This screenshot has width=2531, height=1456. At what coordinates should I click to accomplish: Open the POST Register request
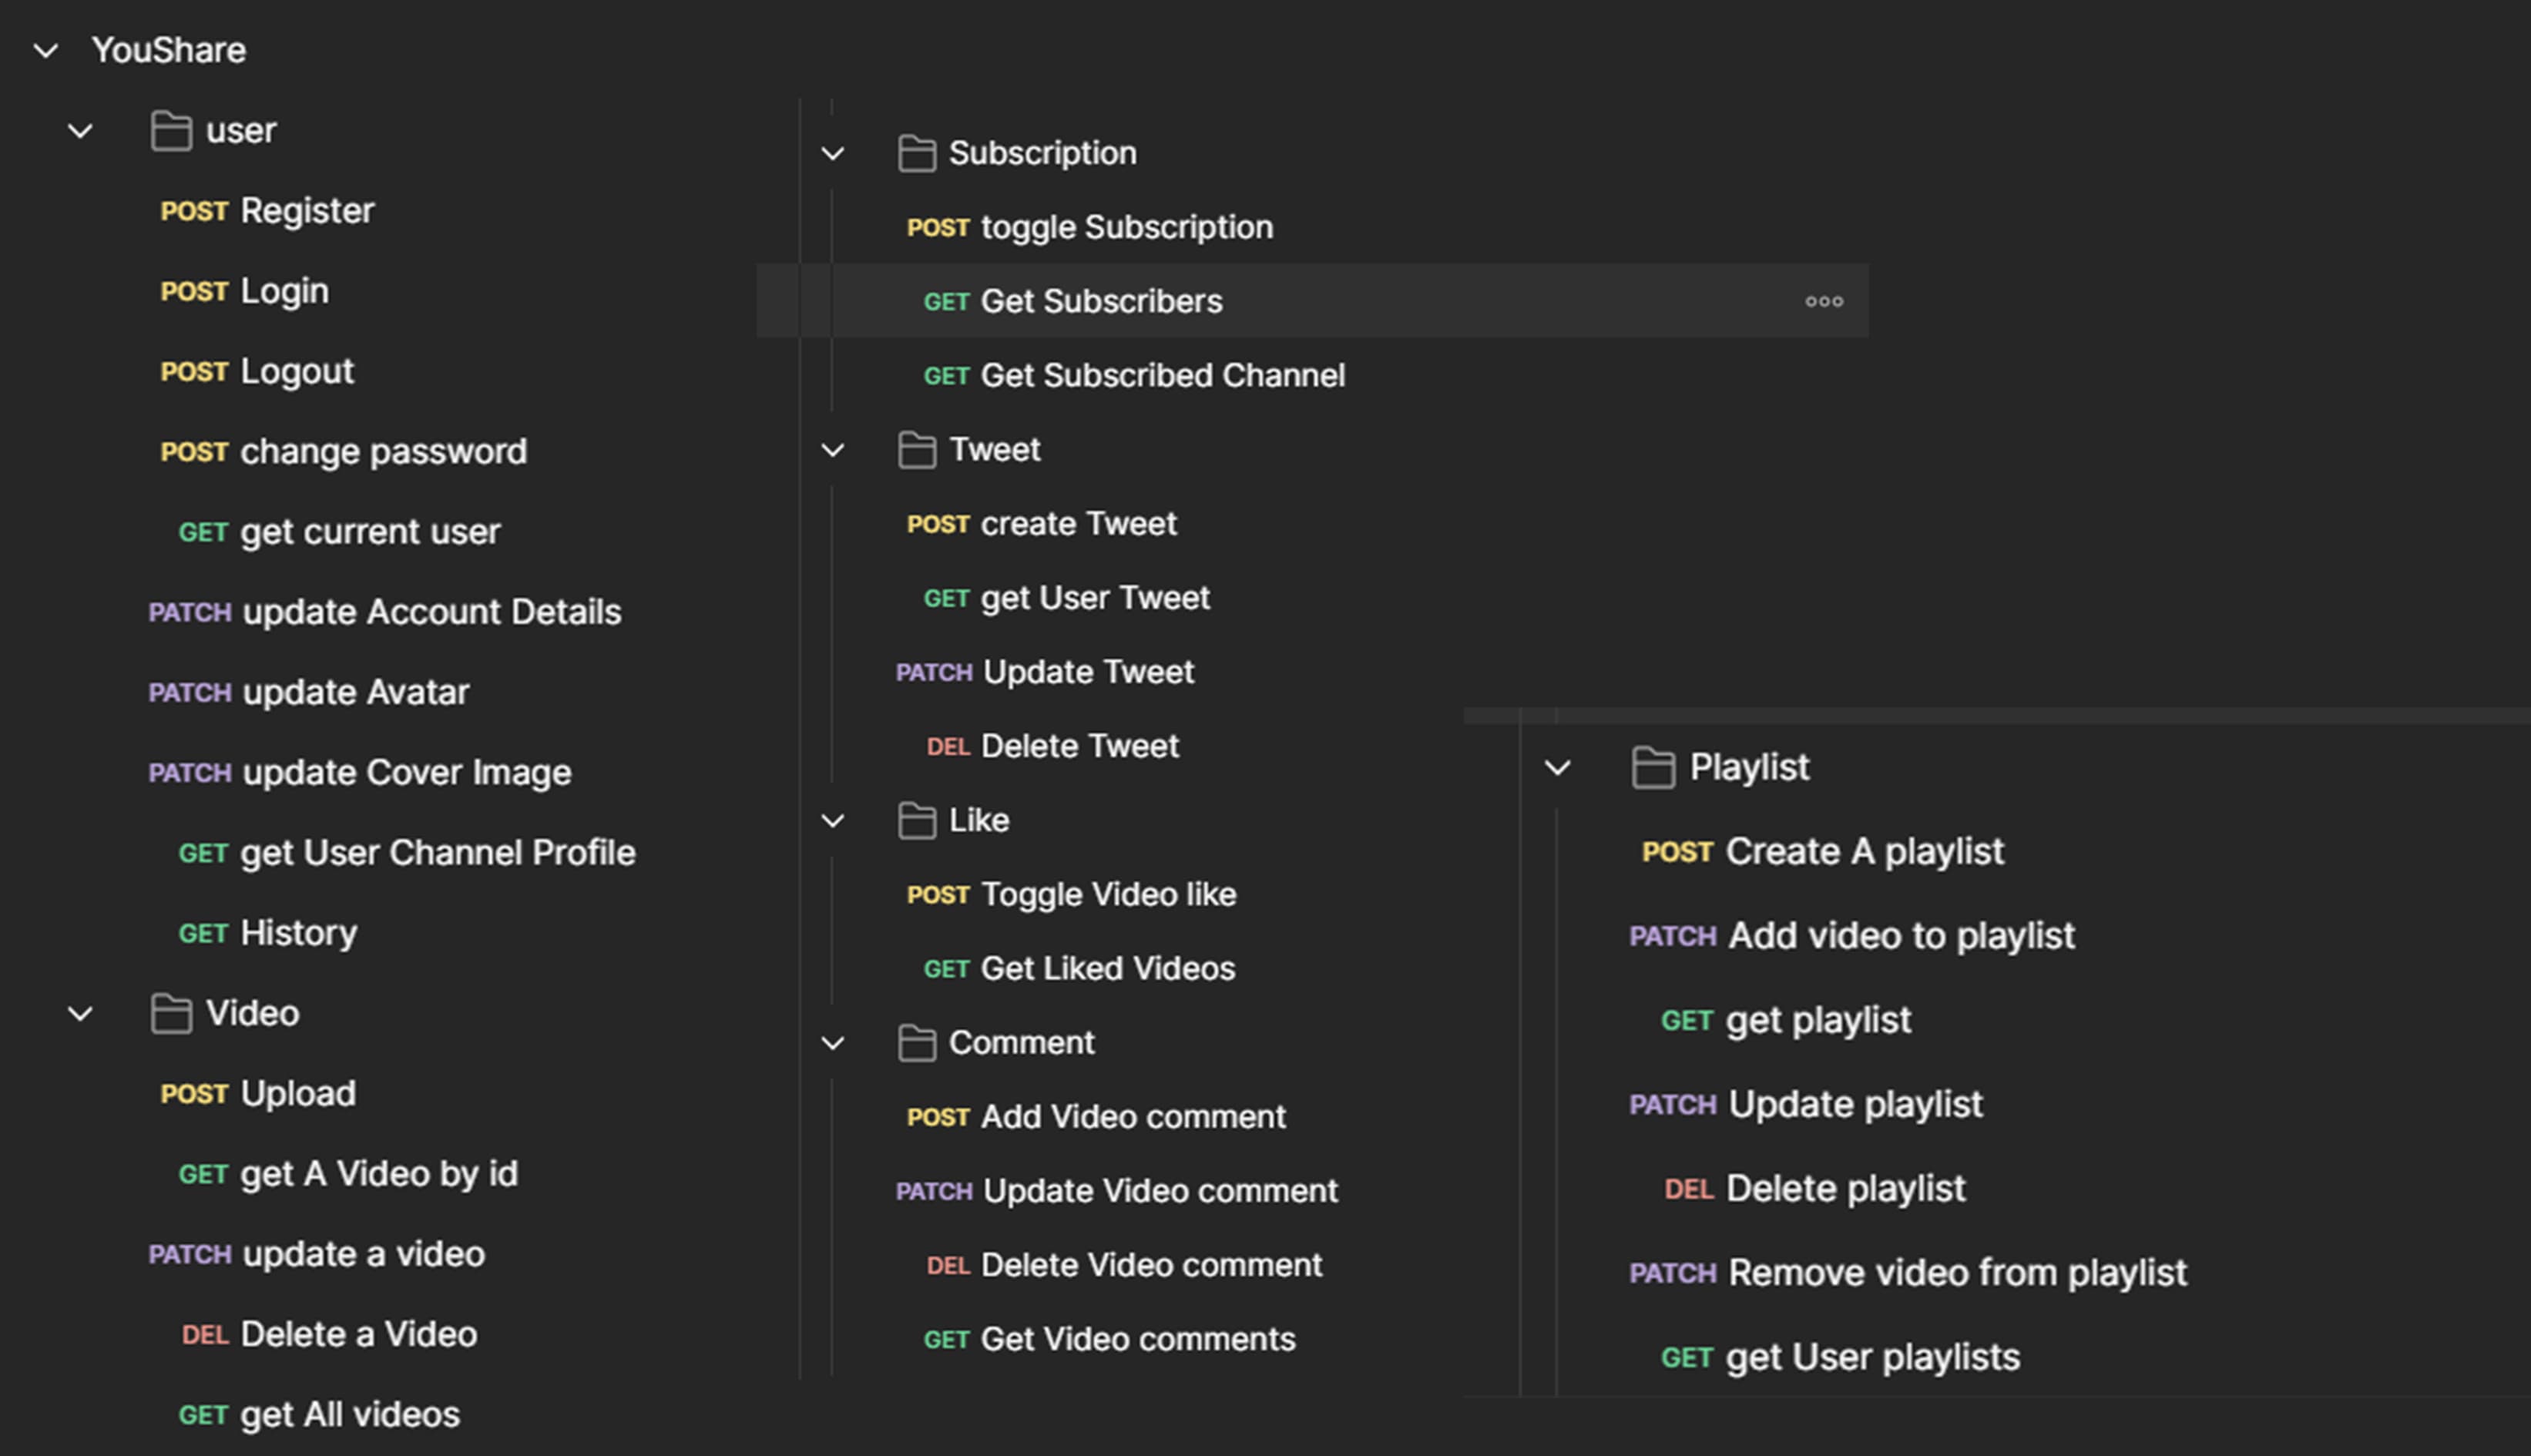(x=306, y=211)
